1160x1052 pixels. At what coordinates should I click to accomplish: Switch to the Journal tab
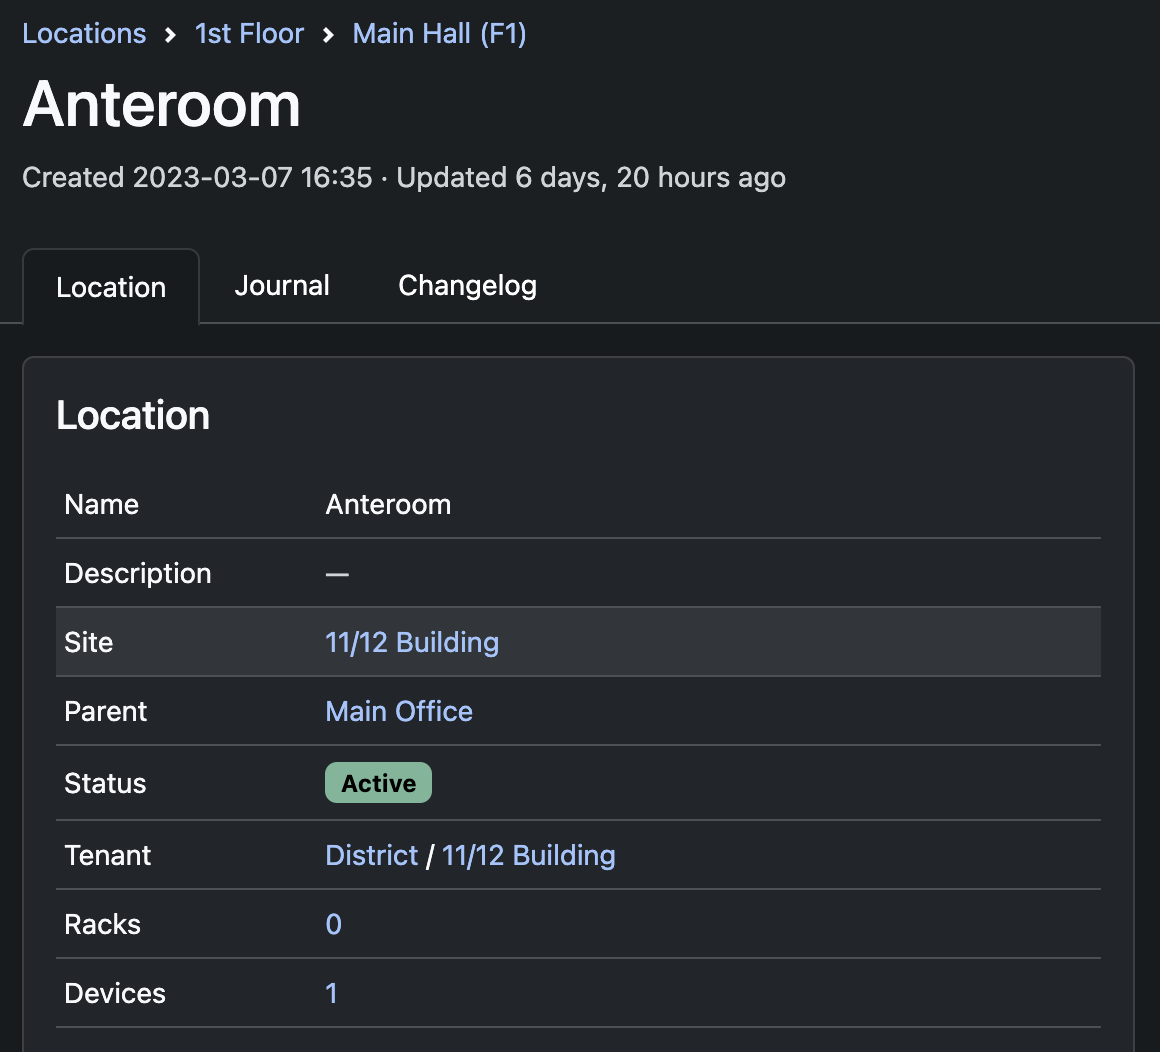point(281,285)
